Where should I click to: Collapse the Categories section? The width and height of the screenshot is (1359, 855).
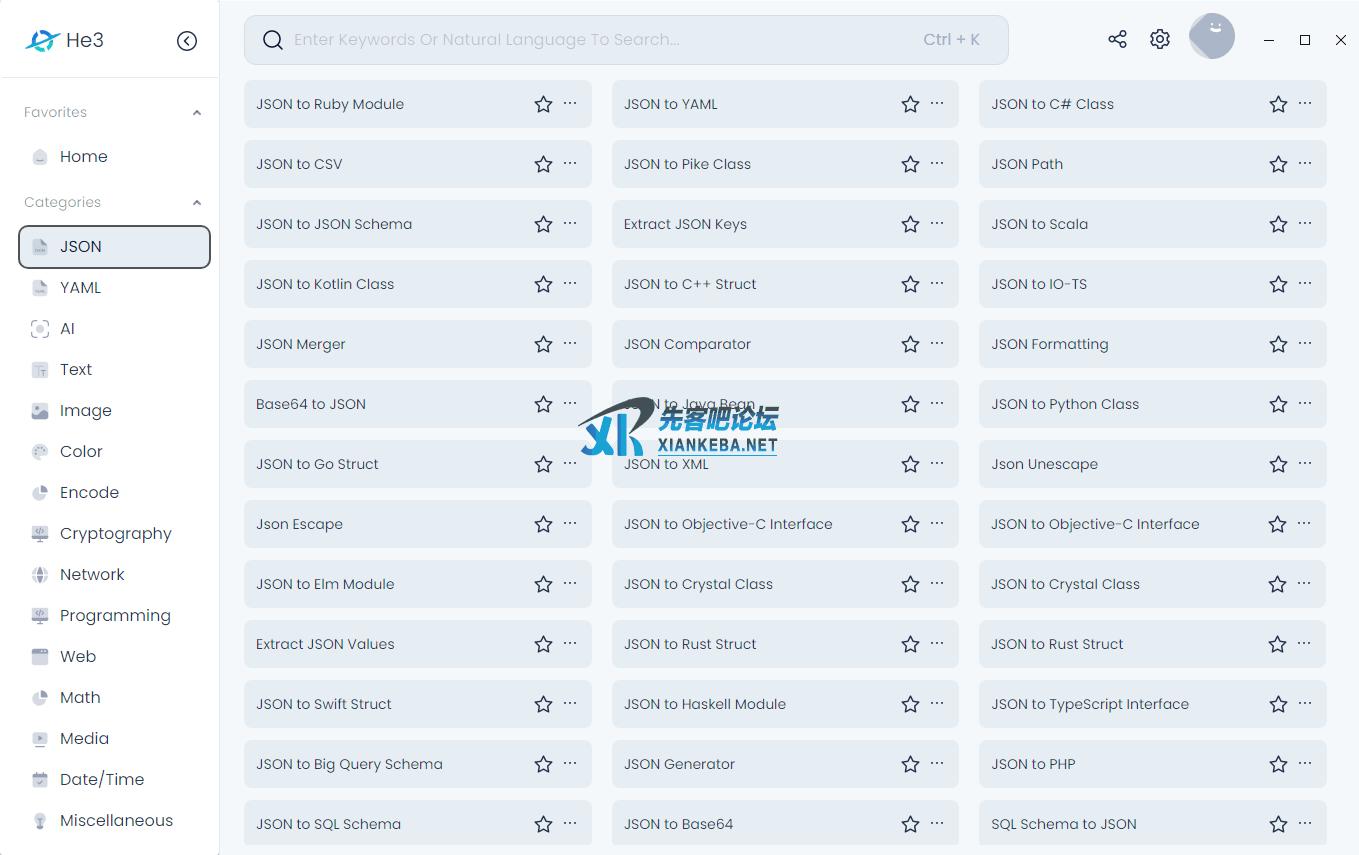click(197, 203)
